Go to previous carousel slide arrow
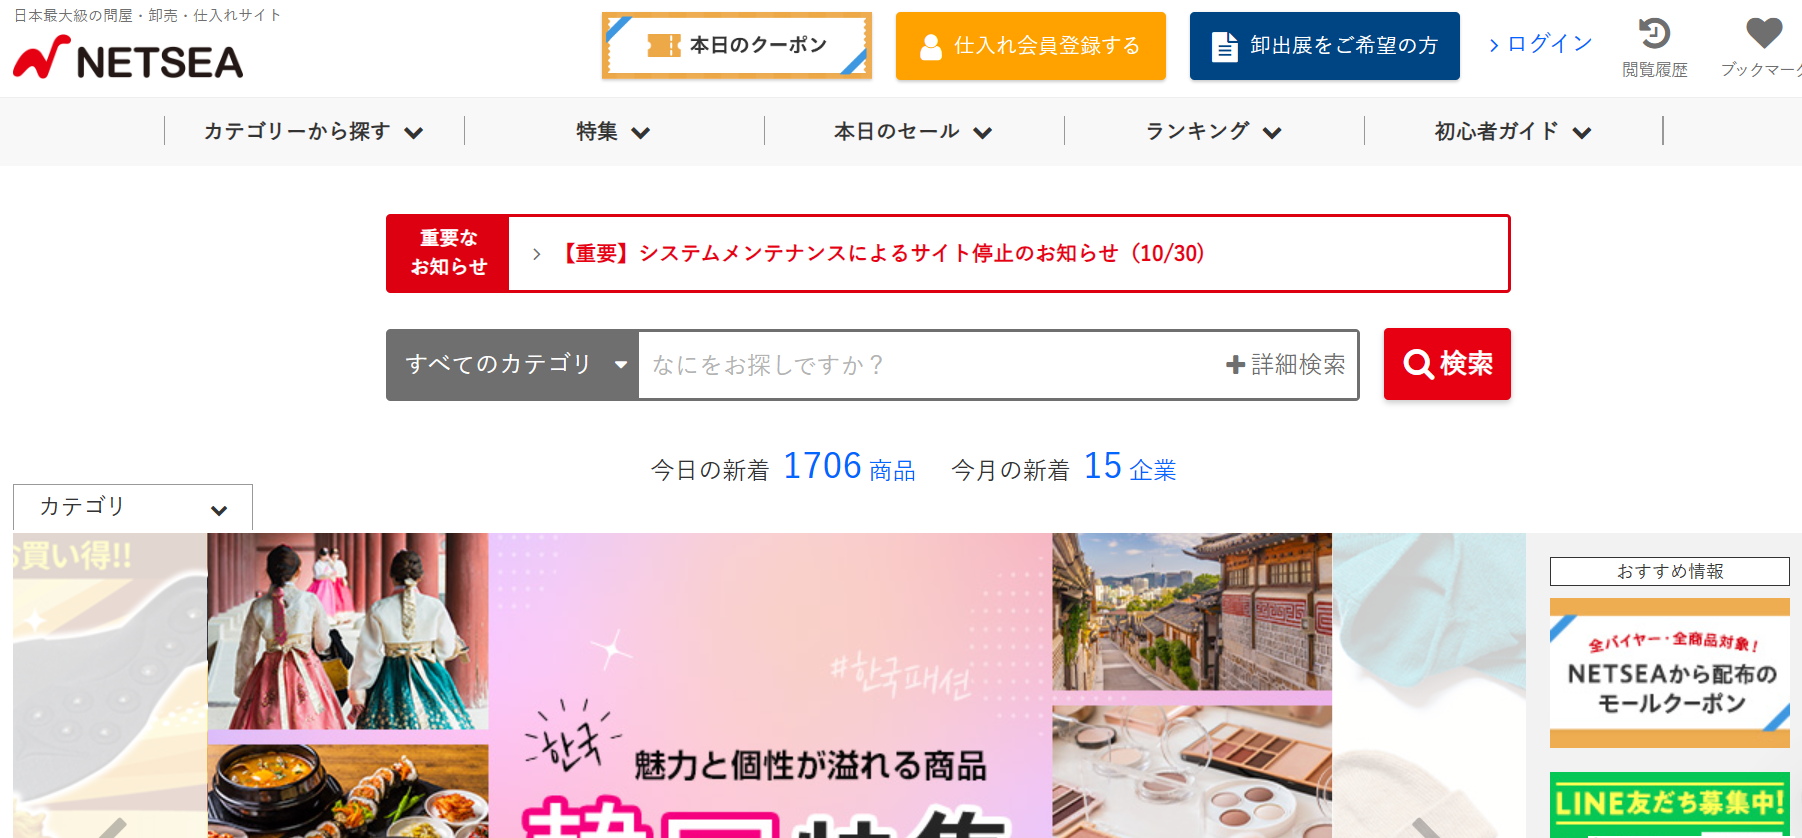Image resolution: width=1802 pixels, height=838 pixels. 112,829
